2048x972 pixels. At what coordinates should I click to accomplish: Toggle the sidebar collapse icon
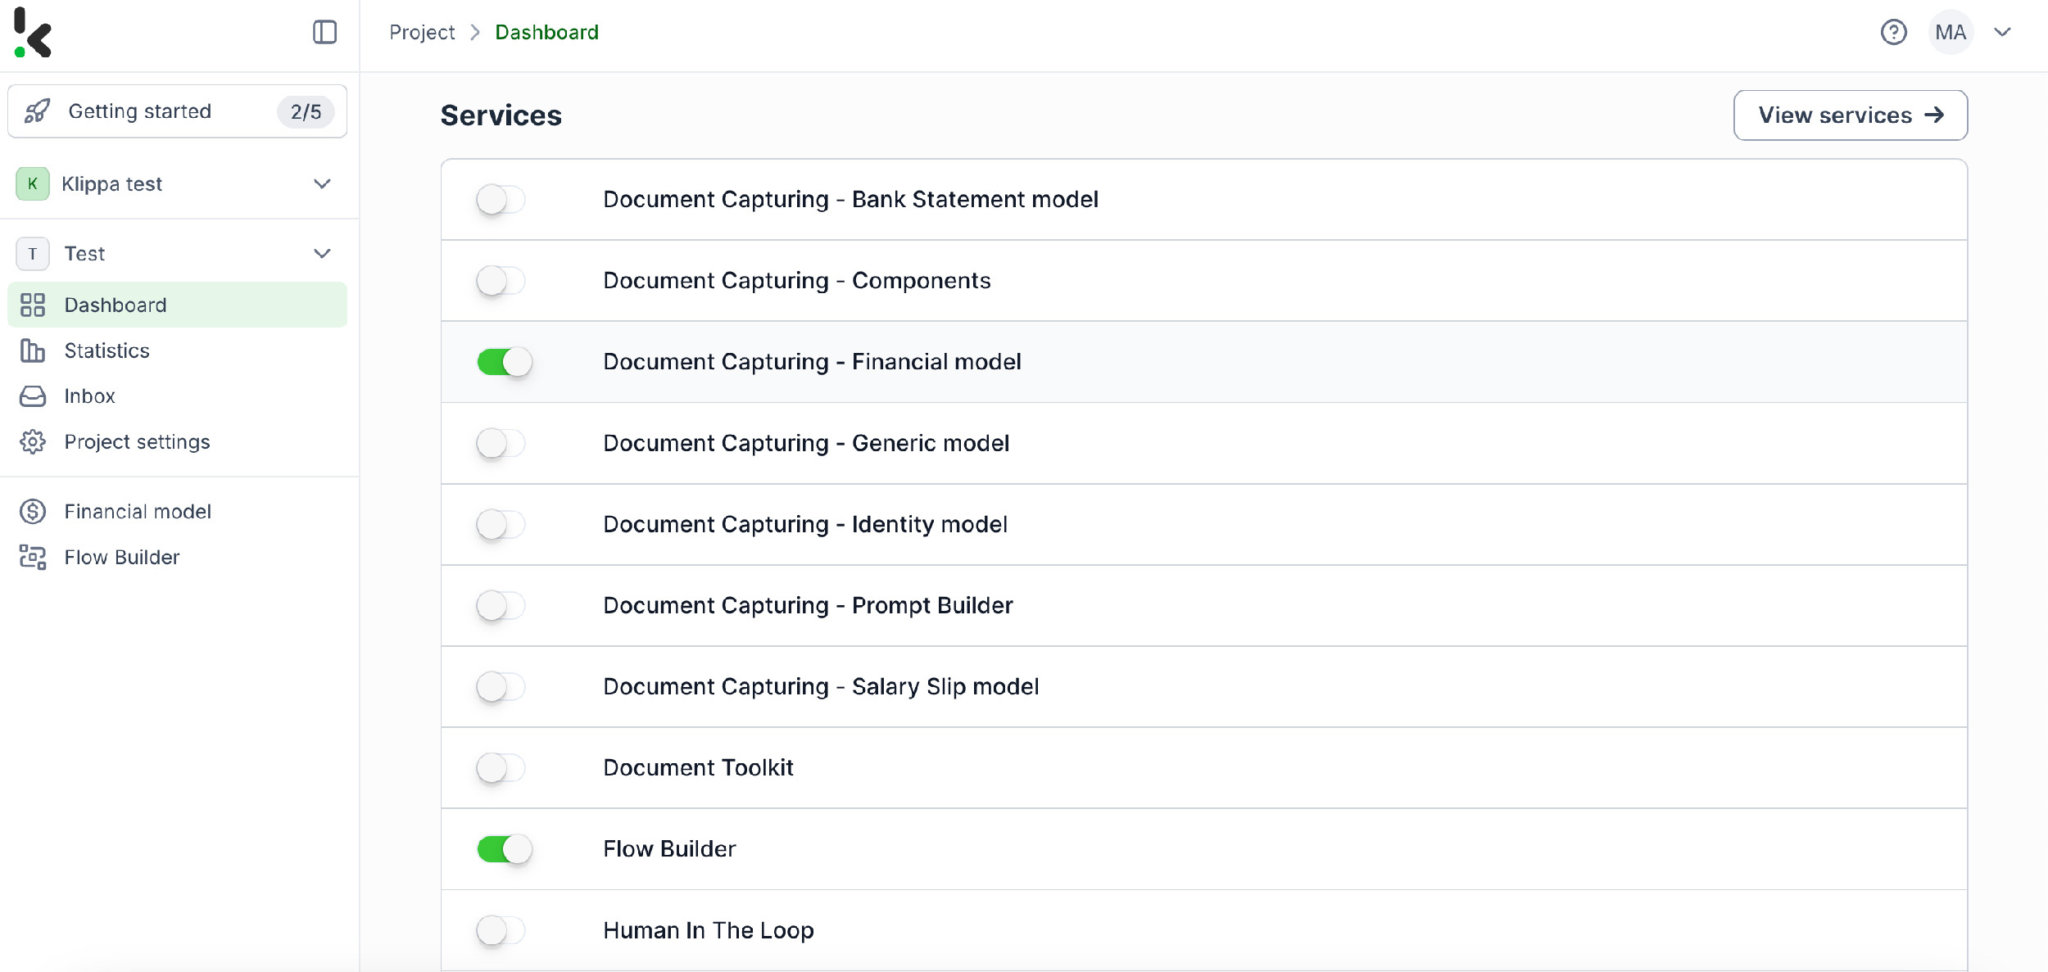pos(323,32)
